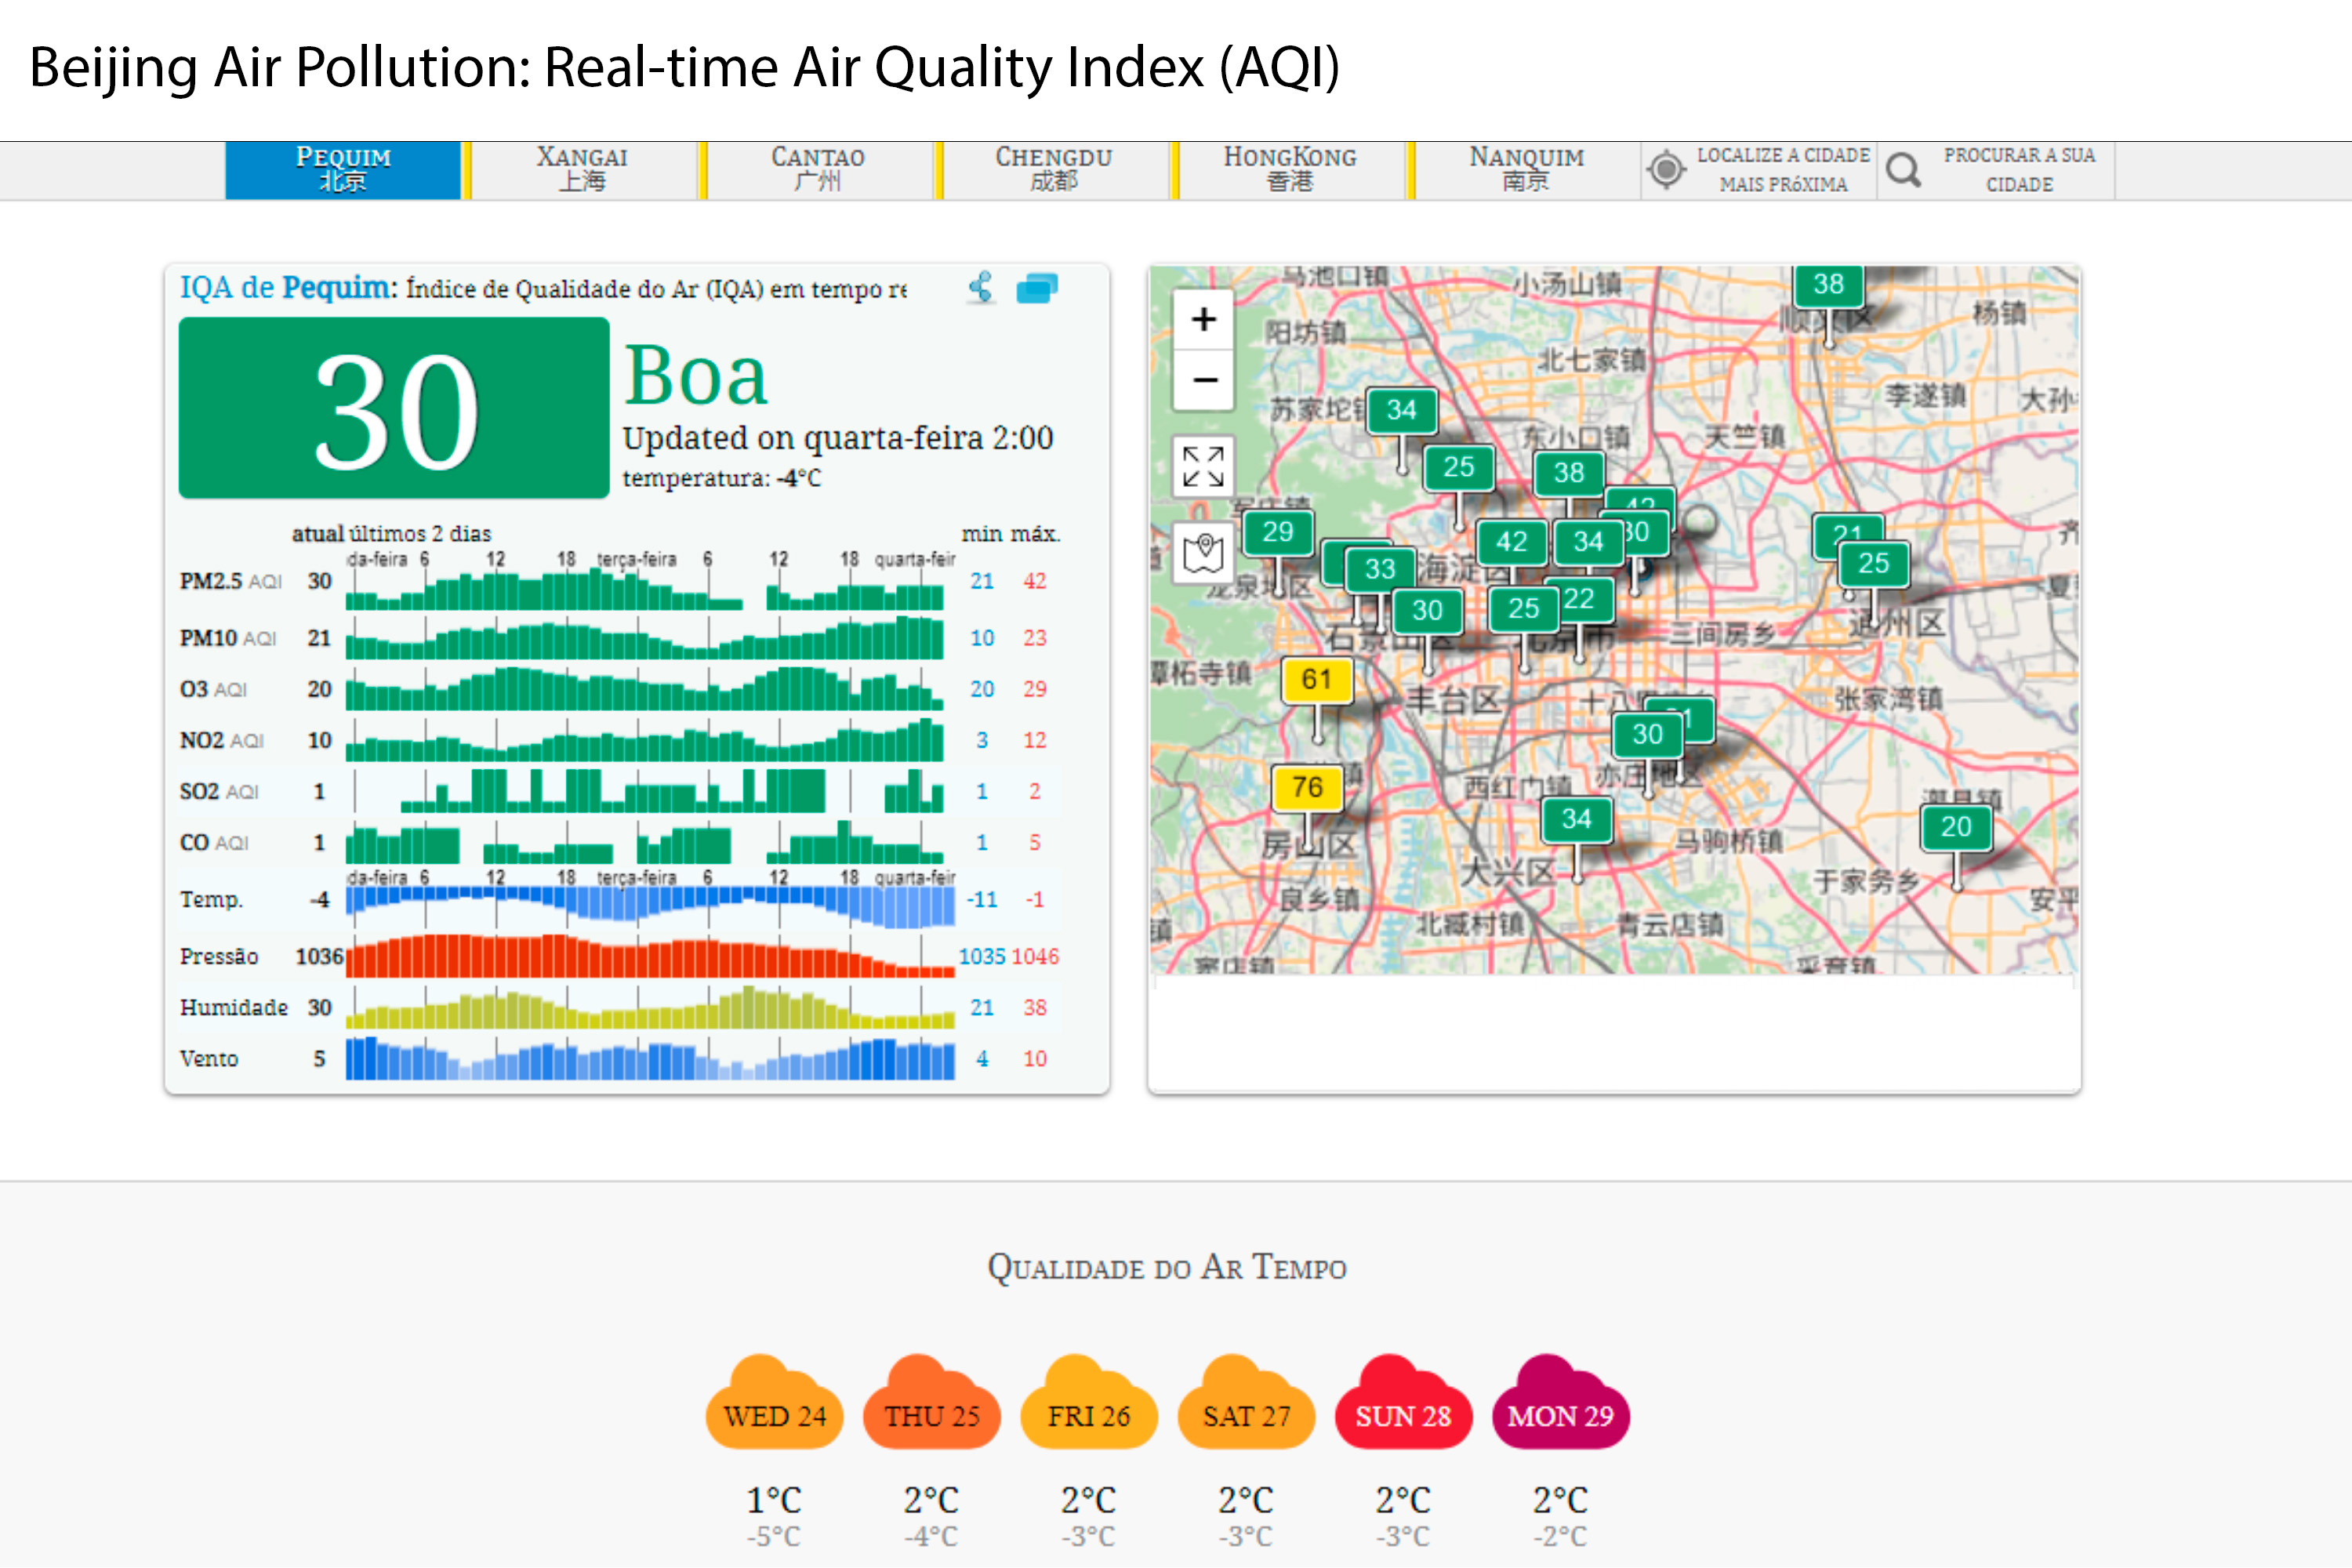Zoom in on the map with the plus control

tap(1202, 319)
